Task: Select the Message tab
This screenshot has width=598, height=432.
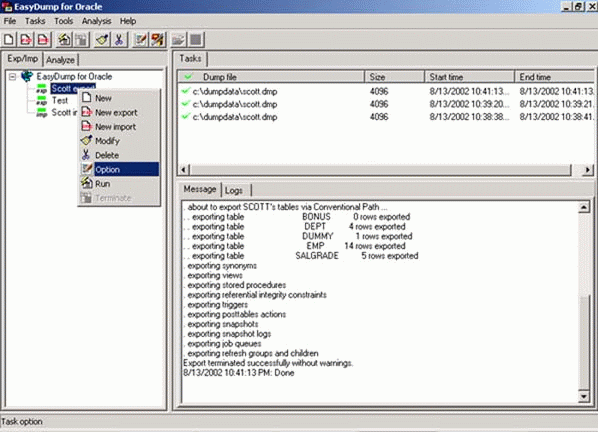Action: [x=200, y=189]
